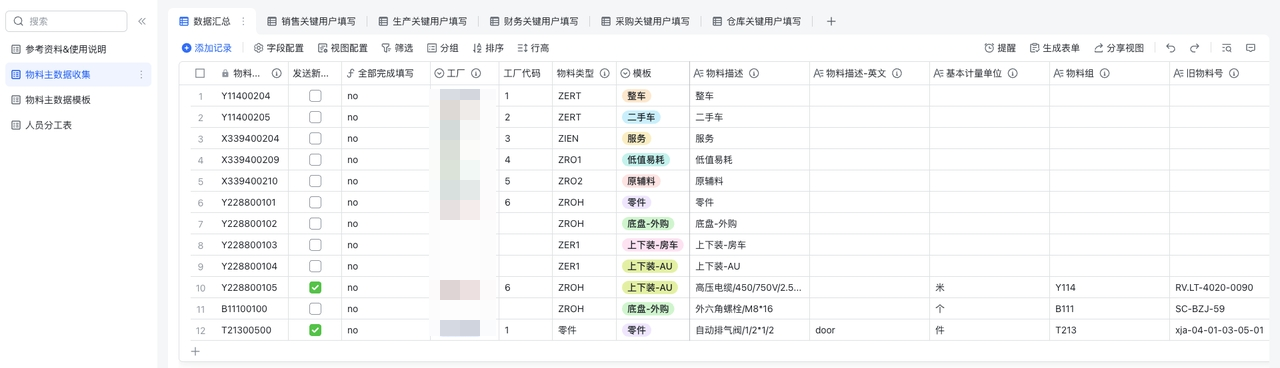
Task: Toggle the select-all checkbox in the header row
Action: (x=200, y=73)
